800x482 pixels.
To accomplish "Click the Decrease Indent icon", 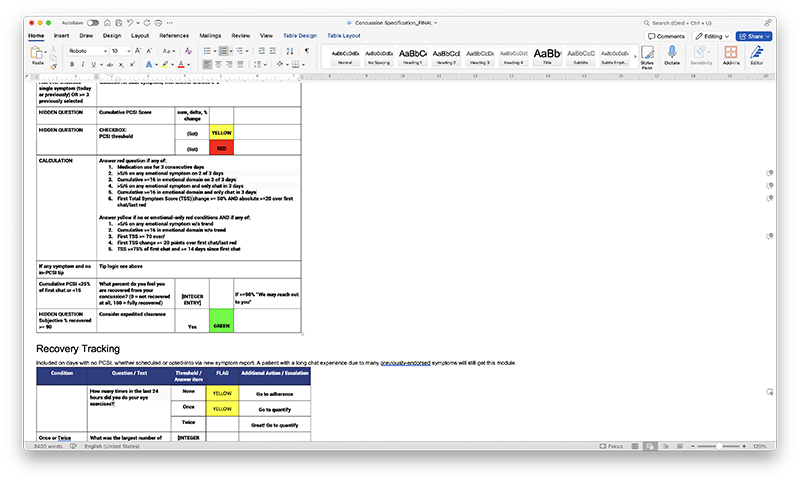I will pos(262,51).
